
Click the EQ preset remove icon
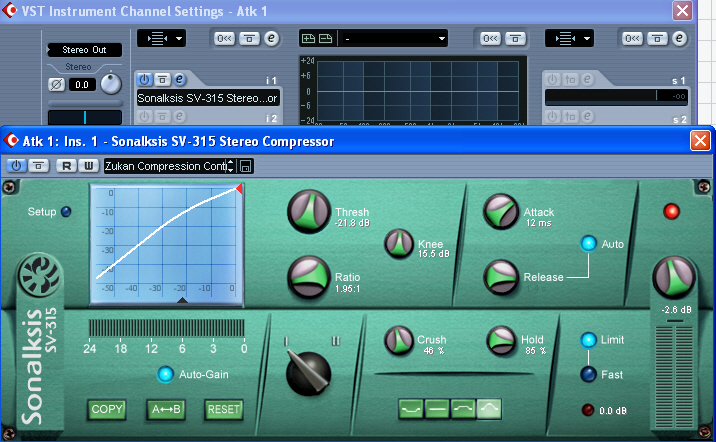tap(325, 39)
